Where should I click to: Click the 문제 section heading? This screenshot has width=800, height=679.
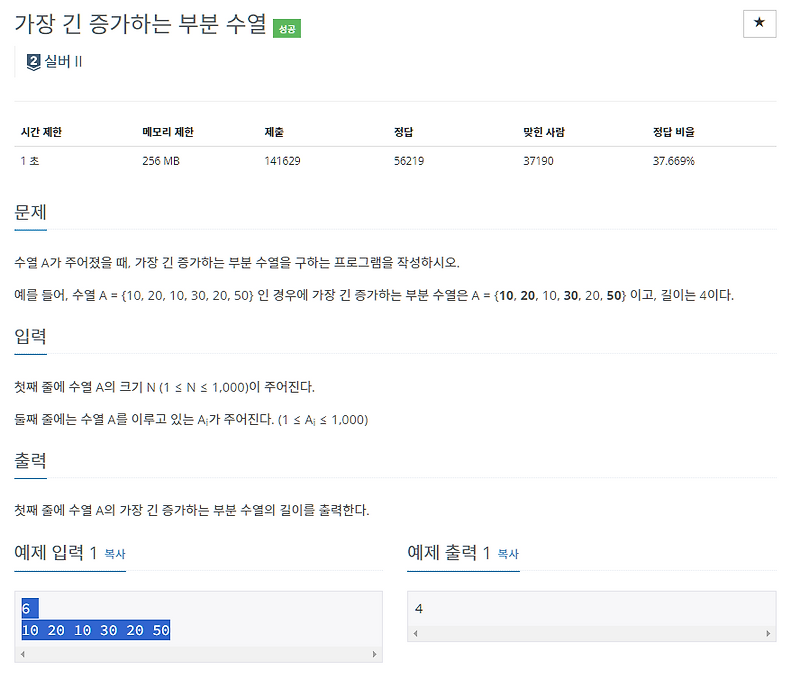point(32,211)
